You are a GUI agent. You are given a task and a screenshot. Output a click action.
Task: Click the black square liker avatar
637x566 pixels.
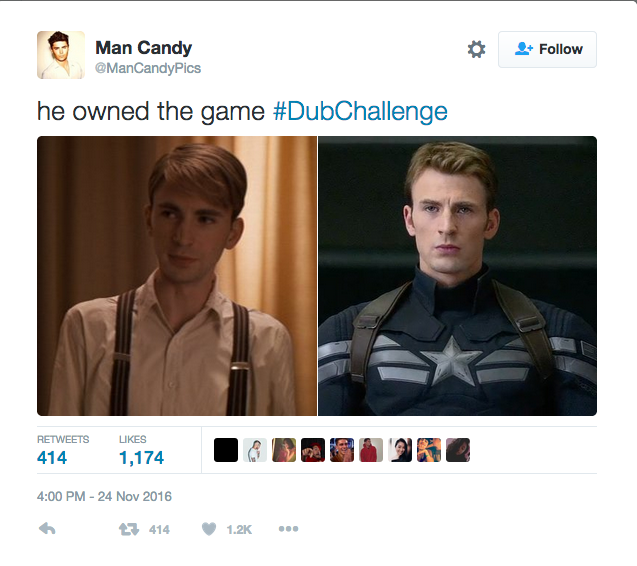click(226, 450)
